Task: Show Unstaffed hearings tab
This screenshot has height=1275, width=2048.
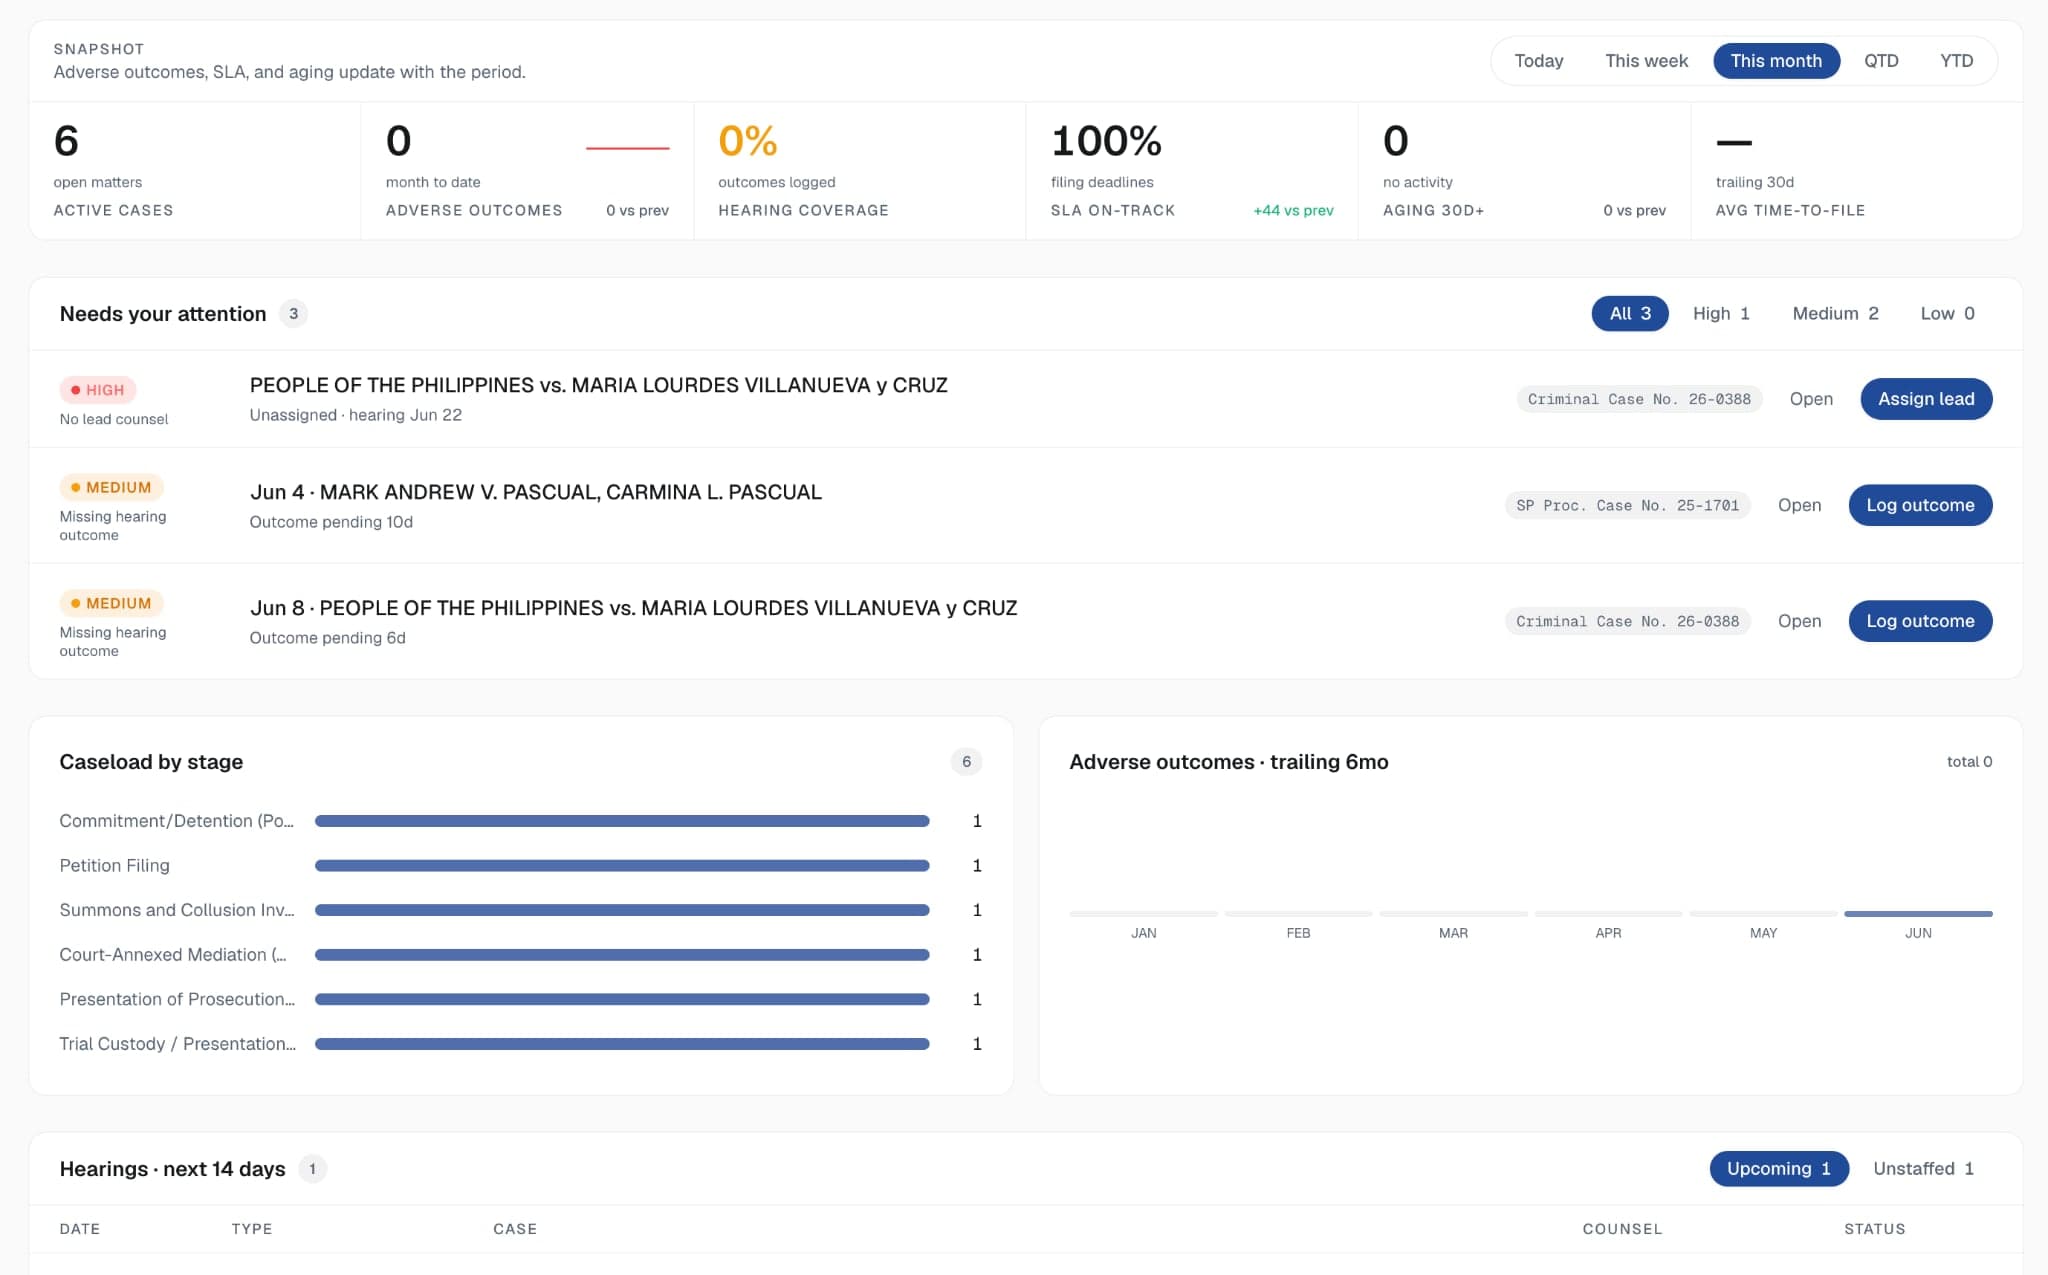Action: (1923, 1169)
